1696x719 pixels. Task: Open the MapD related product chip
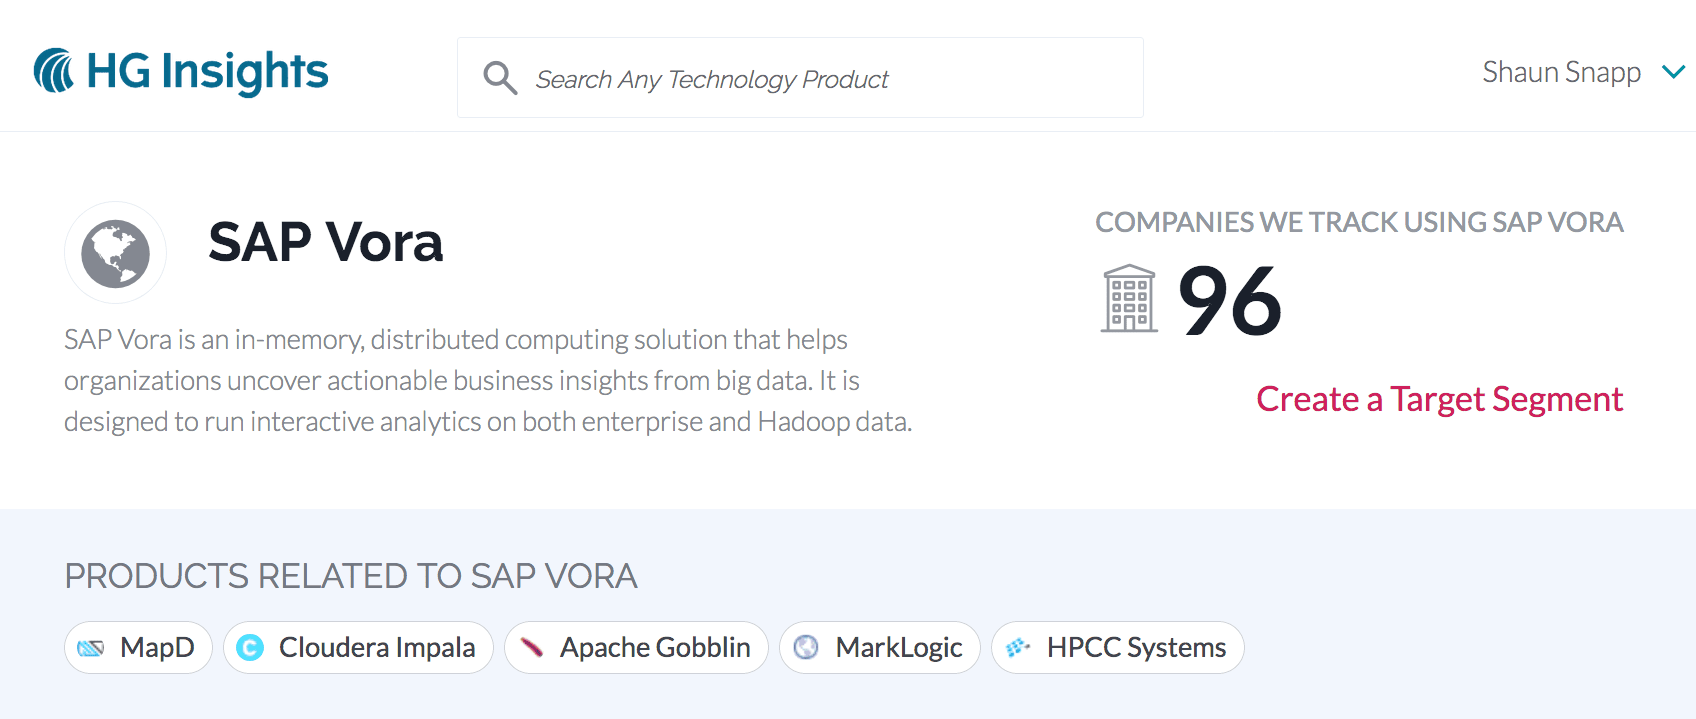(138, 648)
